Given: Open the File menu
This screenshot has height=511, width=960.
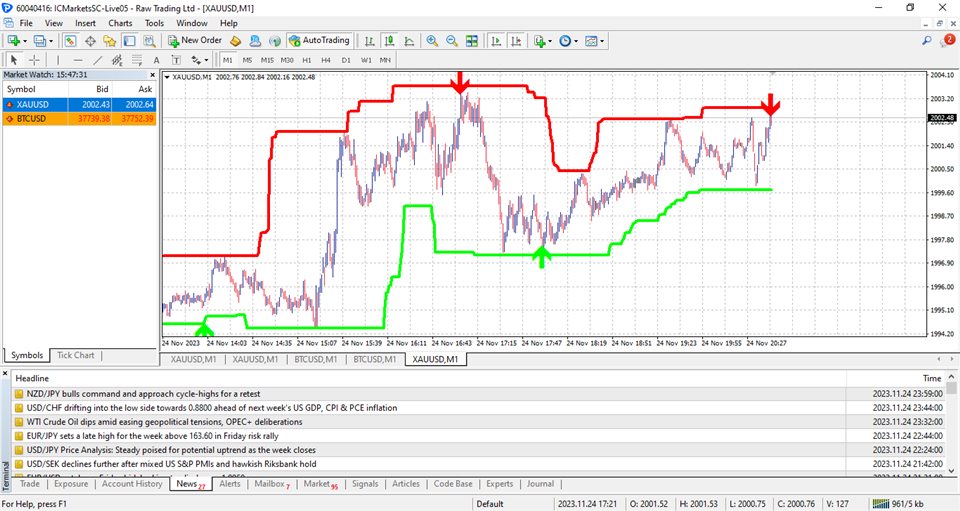Looking at the screenshot, I should [x=26, y=23].
